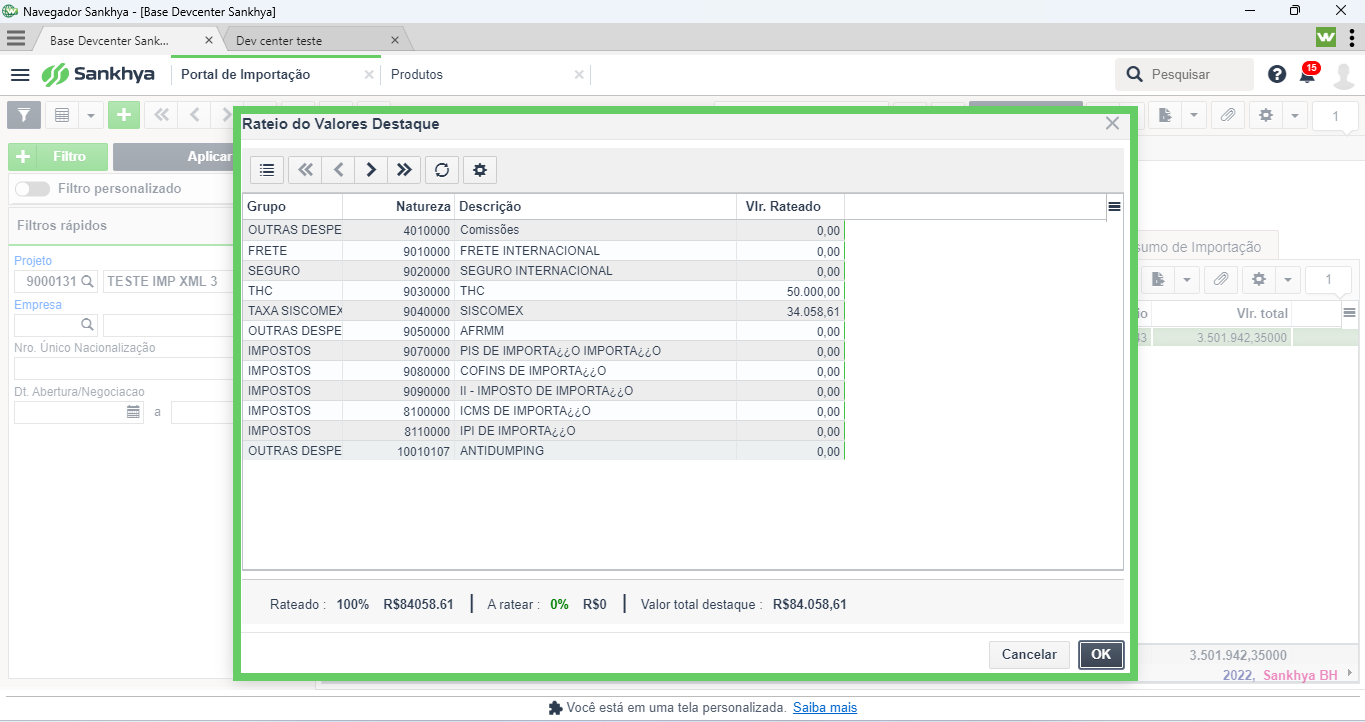Open settings gear in top toolbar

click(1265, 115)
